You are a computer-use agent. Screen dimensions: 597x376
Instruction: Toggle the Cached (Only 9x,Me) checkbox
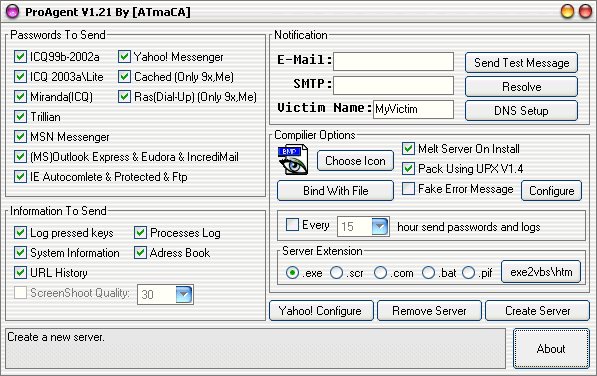tap(124, 76)
